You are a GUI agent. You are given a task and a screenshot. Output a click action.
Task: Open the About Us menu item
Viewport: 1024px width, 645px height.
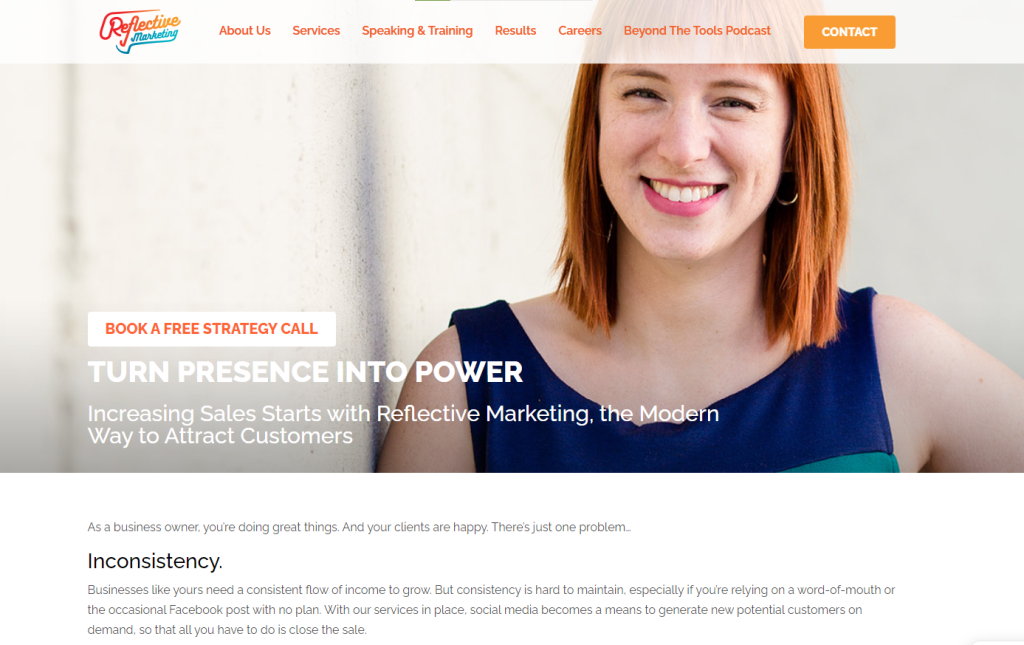244,31
